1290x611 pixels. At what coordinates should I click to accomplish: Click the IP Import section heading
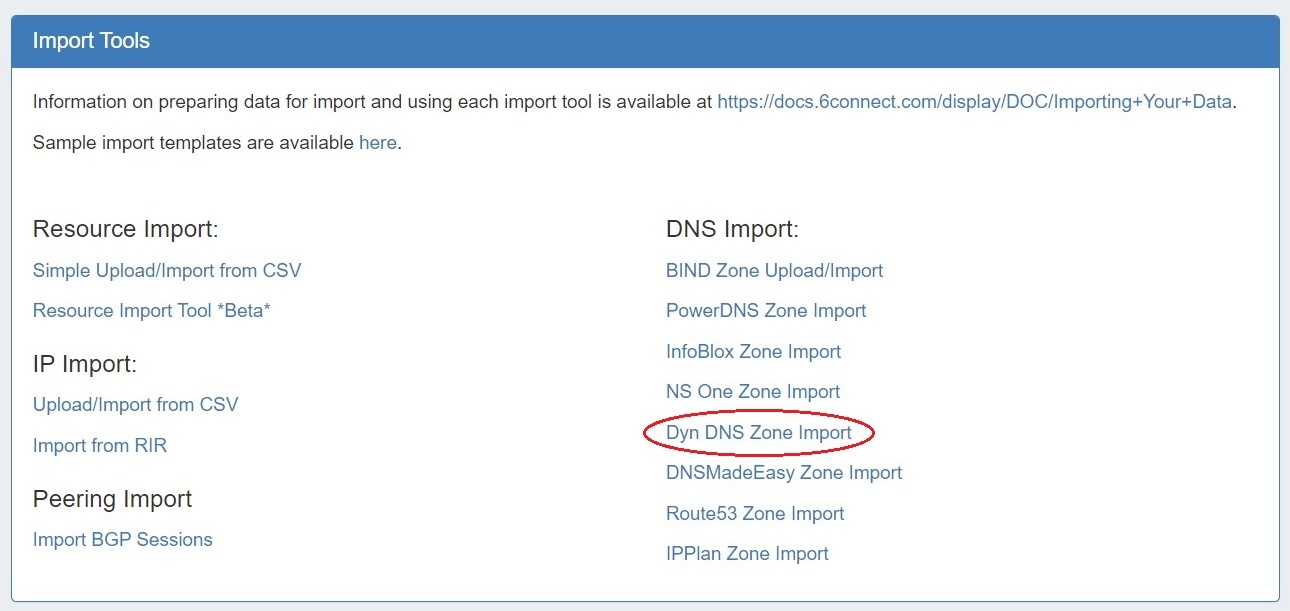tap(85, 364)
